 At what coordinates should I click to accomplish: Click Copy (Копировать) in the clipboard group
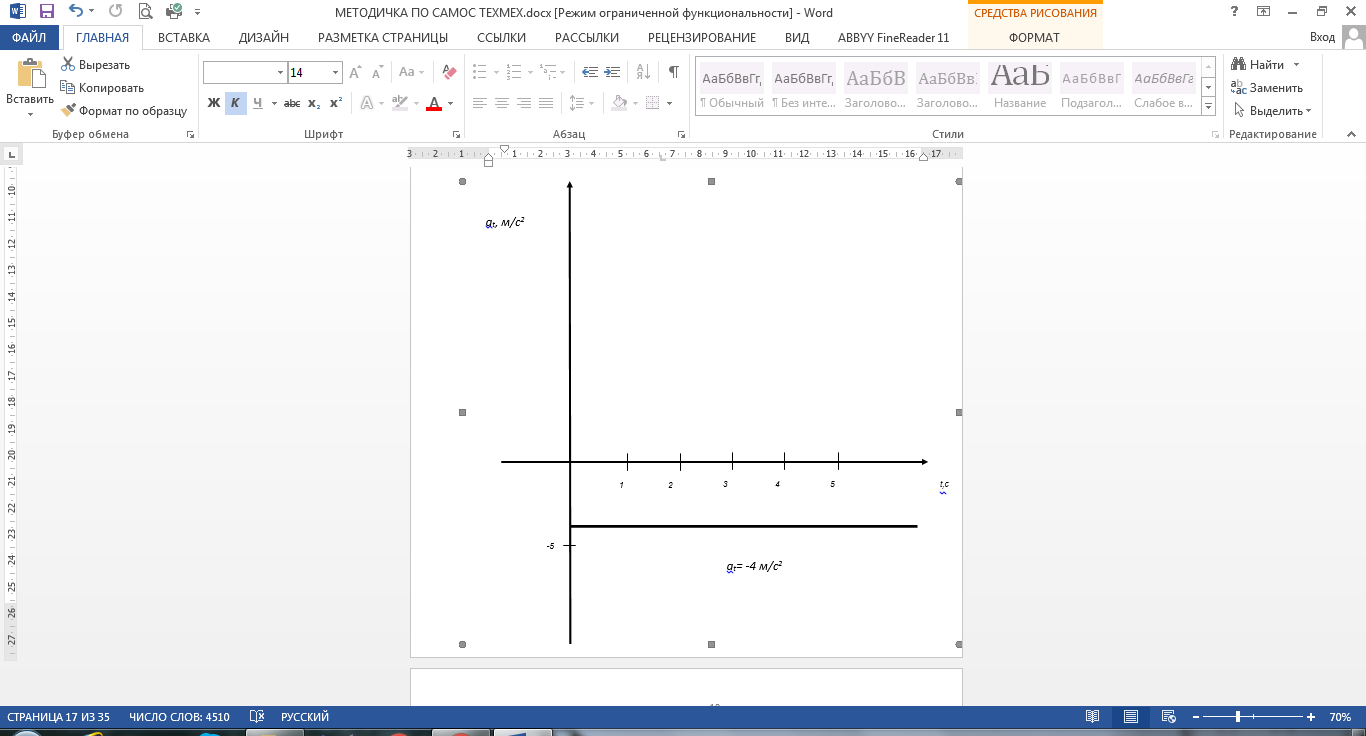[x=102, y=87]
